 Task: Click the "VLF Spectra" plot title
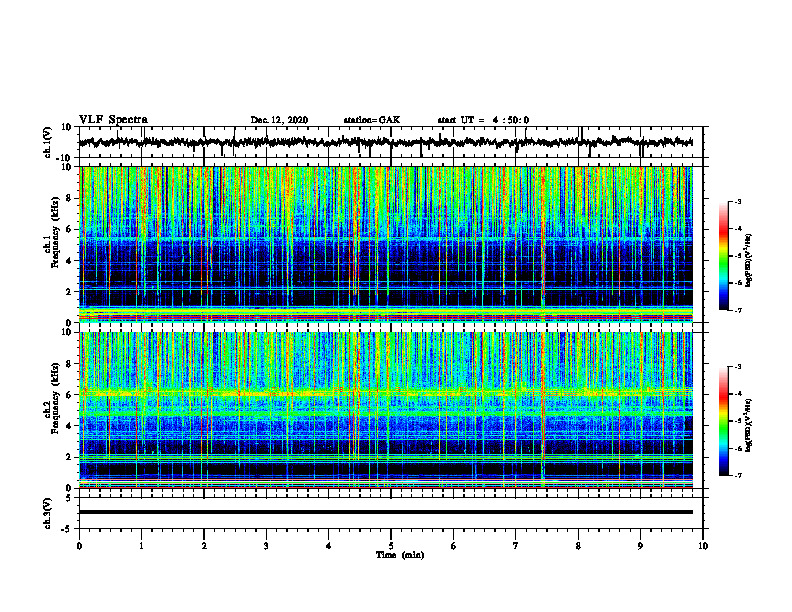(113, 120)
